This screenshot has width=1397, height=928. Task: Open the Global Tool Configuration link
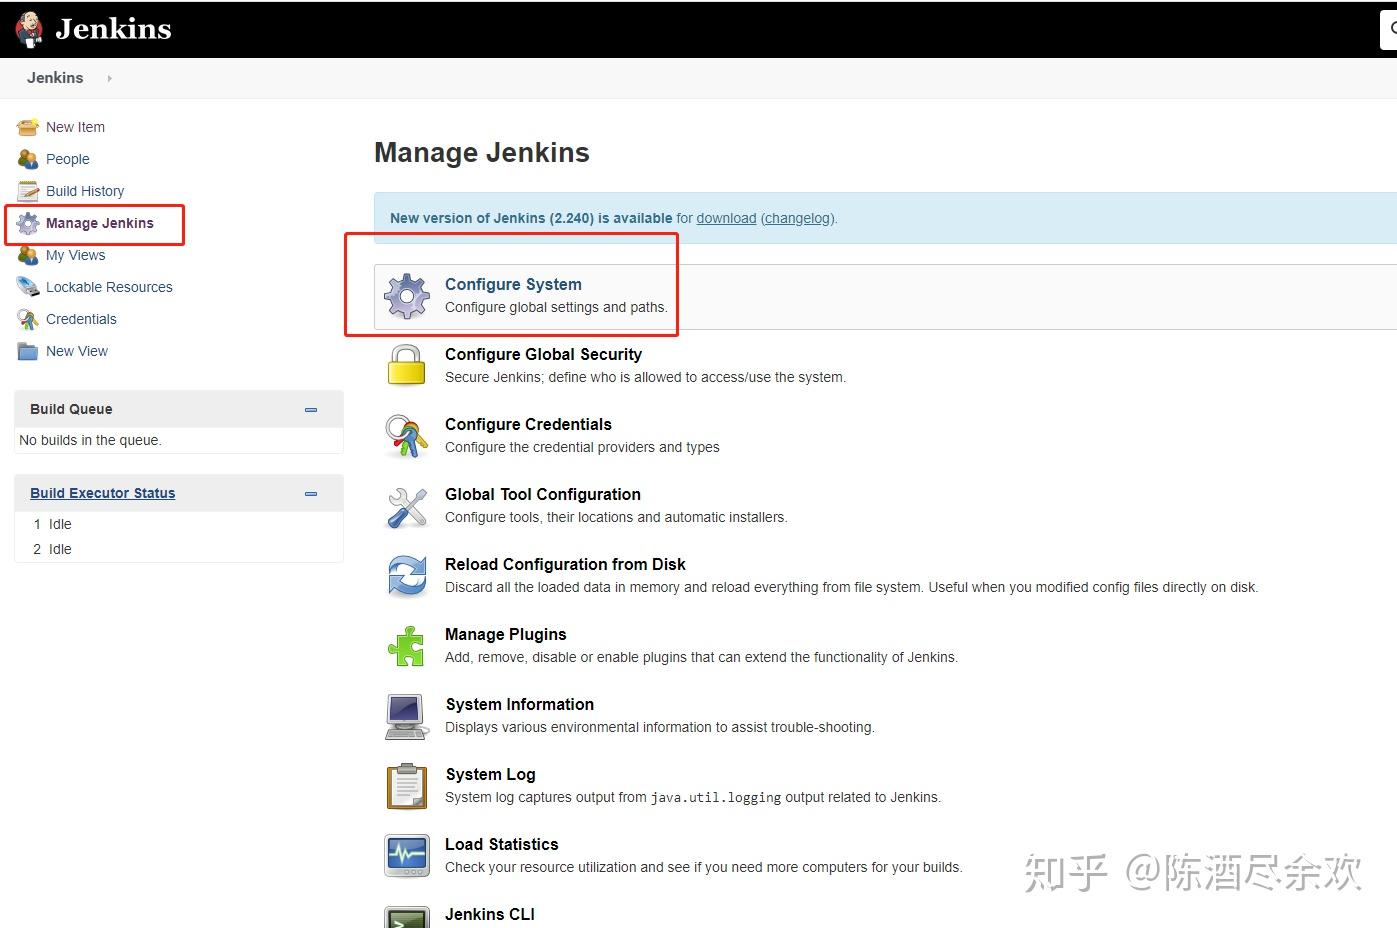(x=543, y=494)
